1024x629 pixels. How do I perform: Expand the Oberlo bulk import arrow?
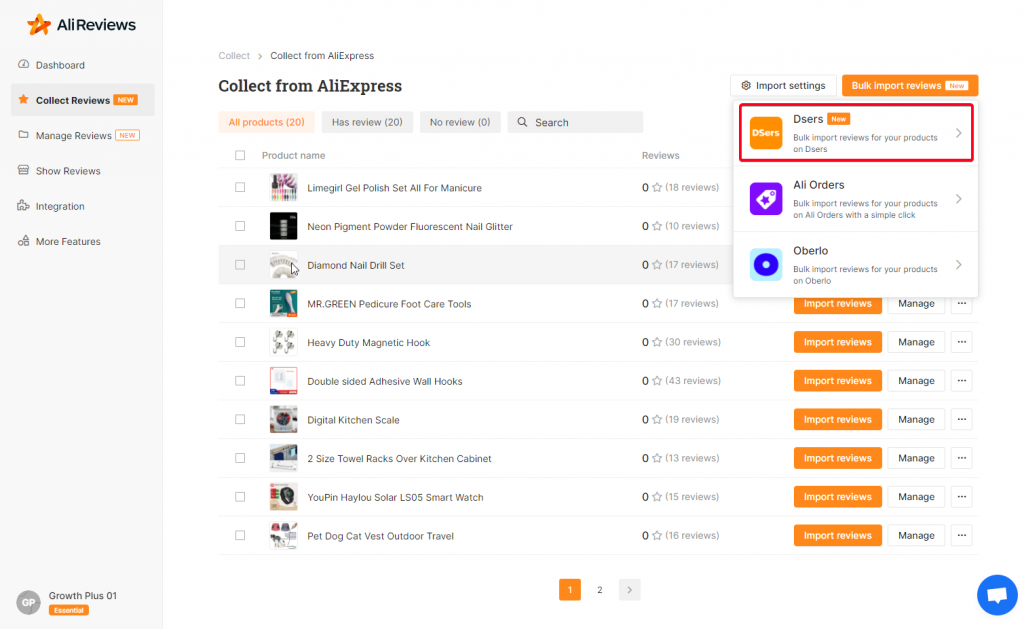pos(959,265)
